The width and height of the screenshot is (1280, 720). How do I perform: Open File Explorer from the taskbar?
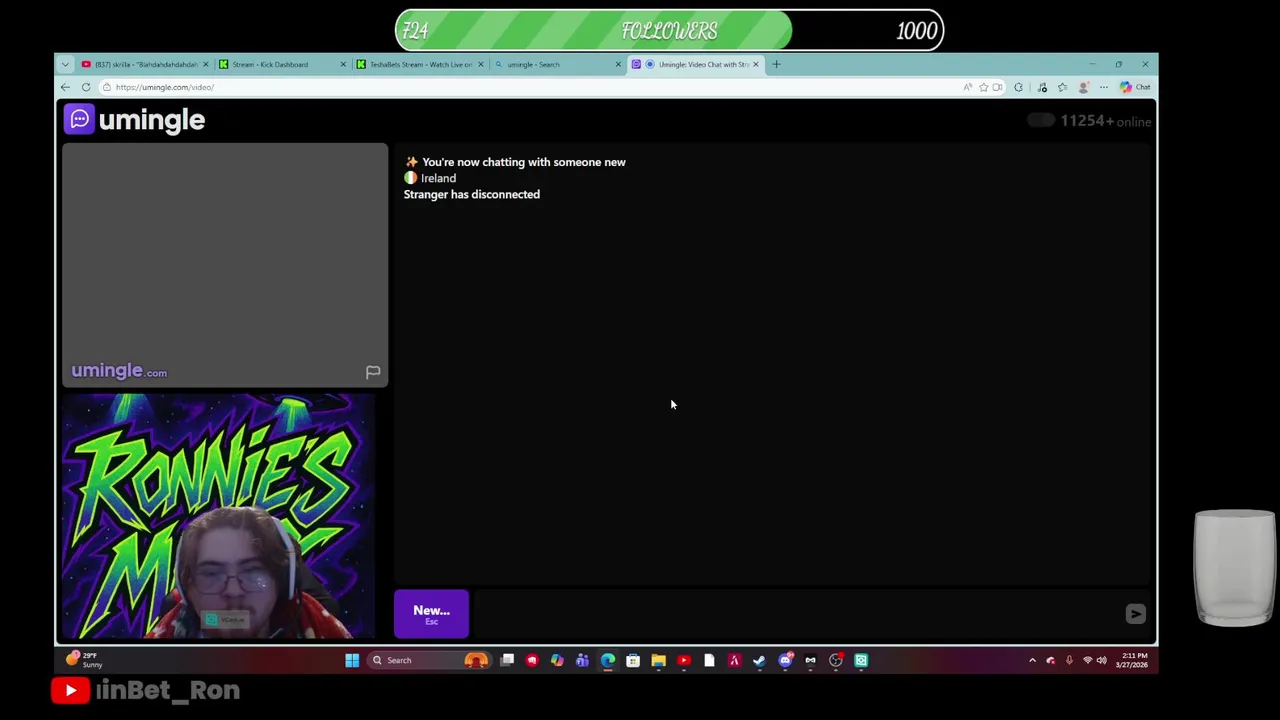coord(658,660)
